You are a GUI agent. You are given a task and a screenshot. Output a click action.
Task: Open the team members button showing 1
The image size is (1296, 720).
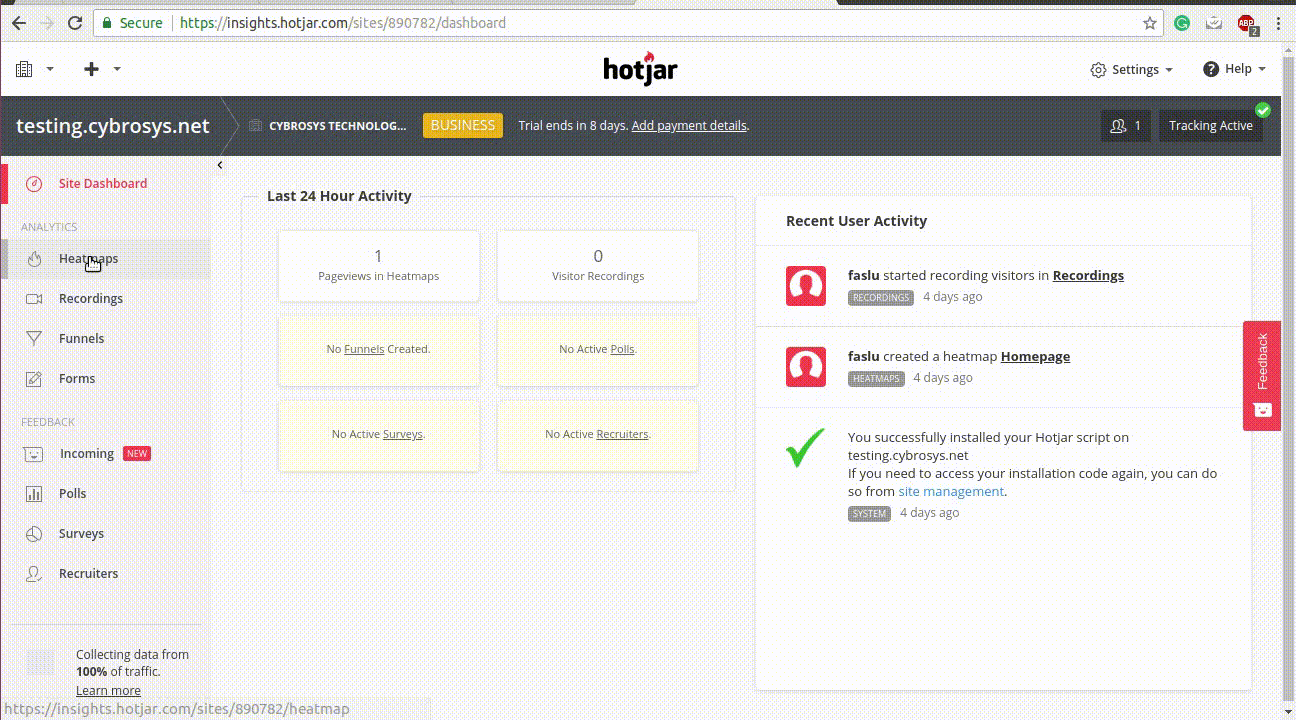(x=1125, y=126)
